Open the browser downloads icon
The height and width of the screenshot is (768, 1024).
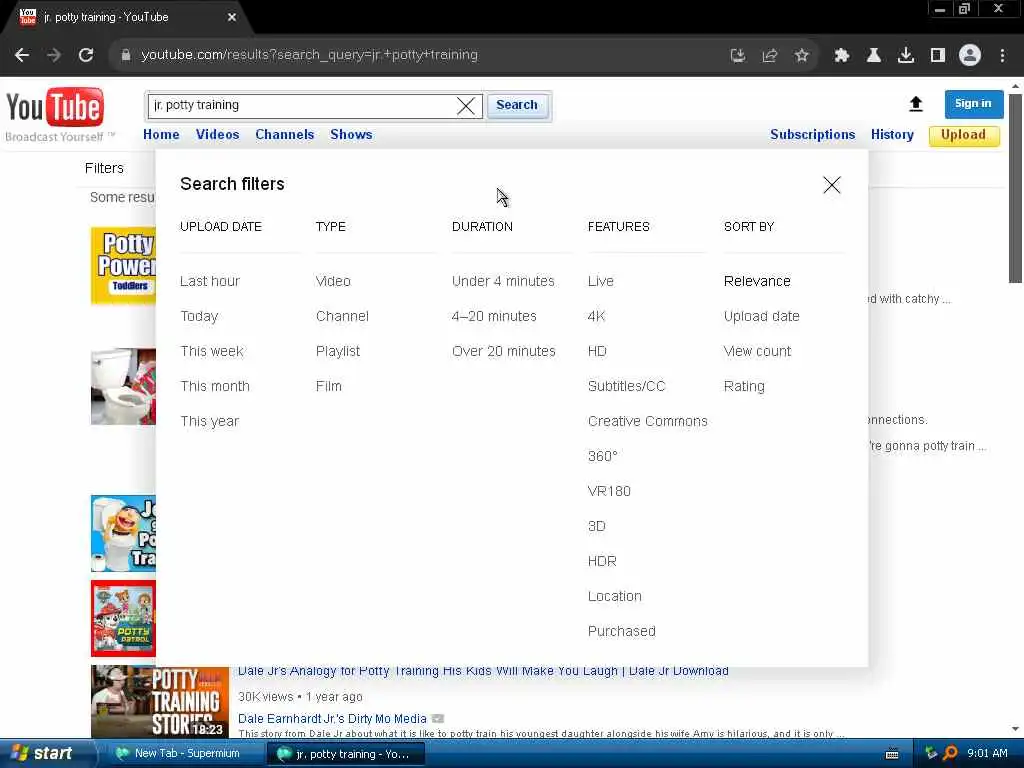pyautogui.click(x=906, y=56)
